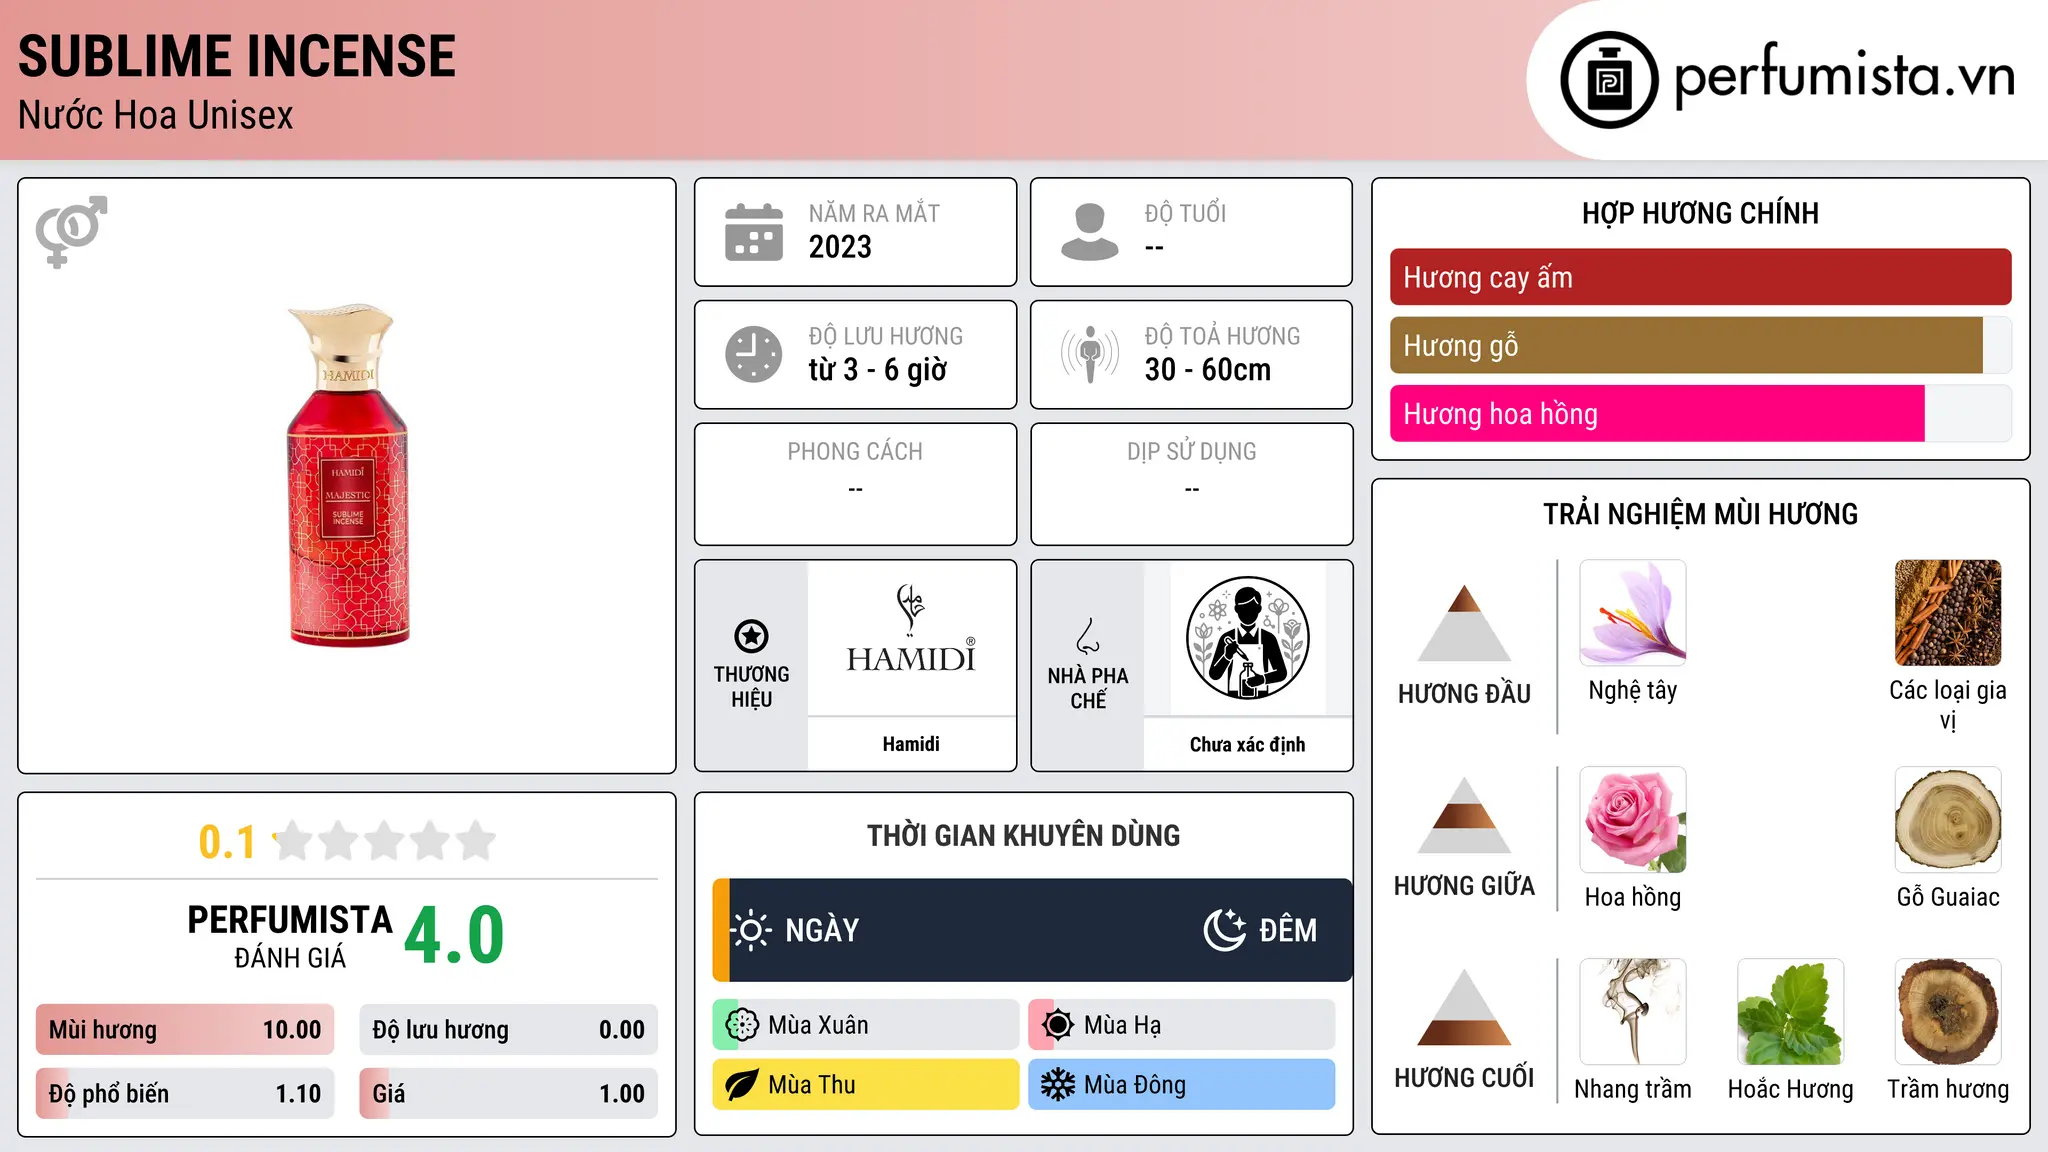Viewport: 2048px width, 1152px height.
Task: Click the Hợp hương chính heading
Action: coord(1700,213)
